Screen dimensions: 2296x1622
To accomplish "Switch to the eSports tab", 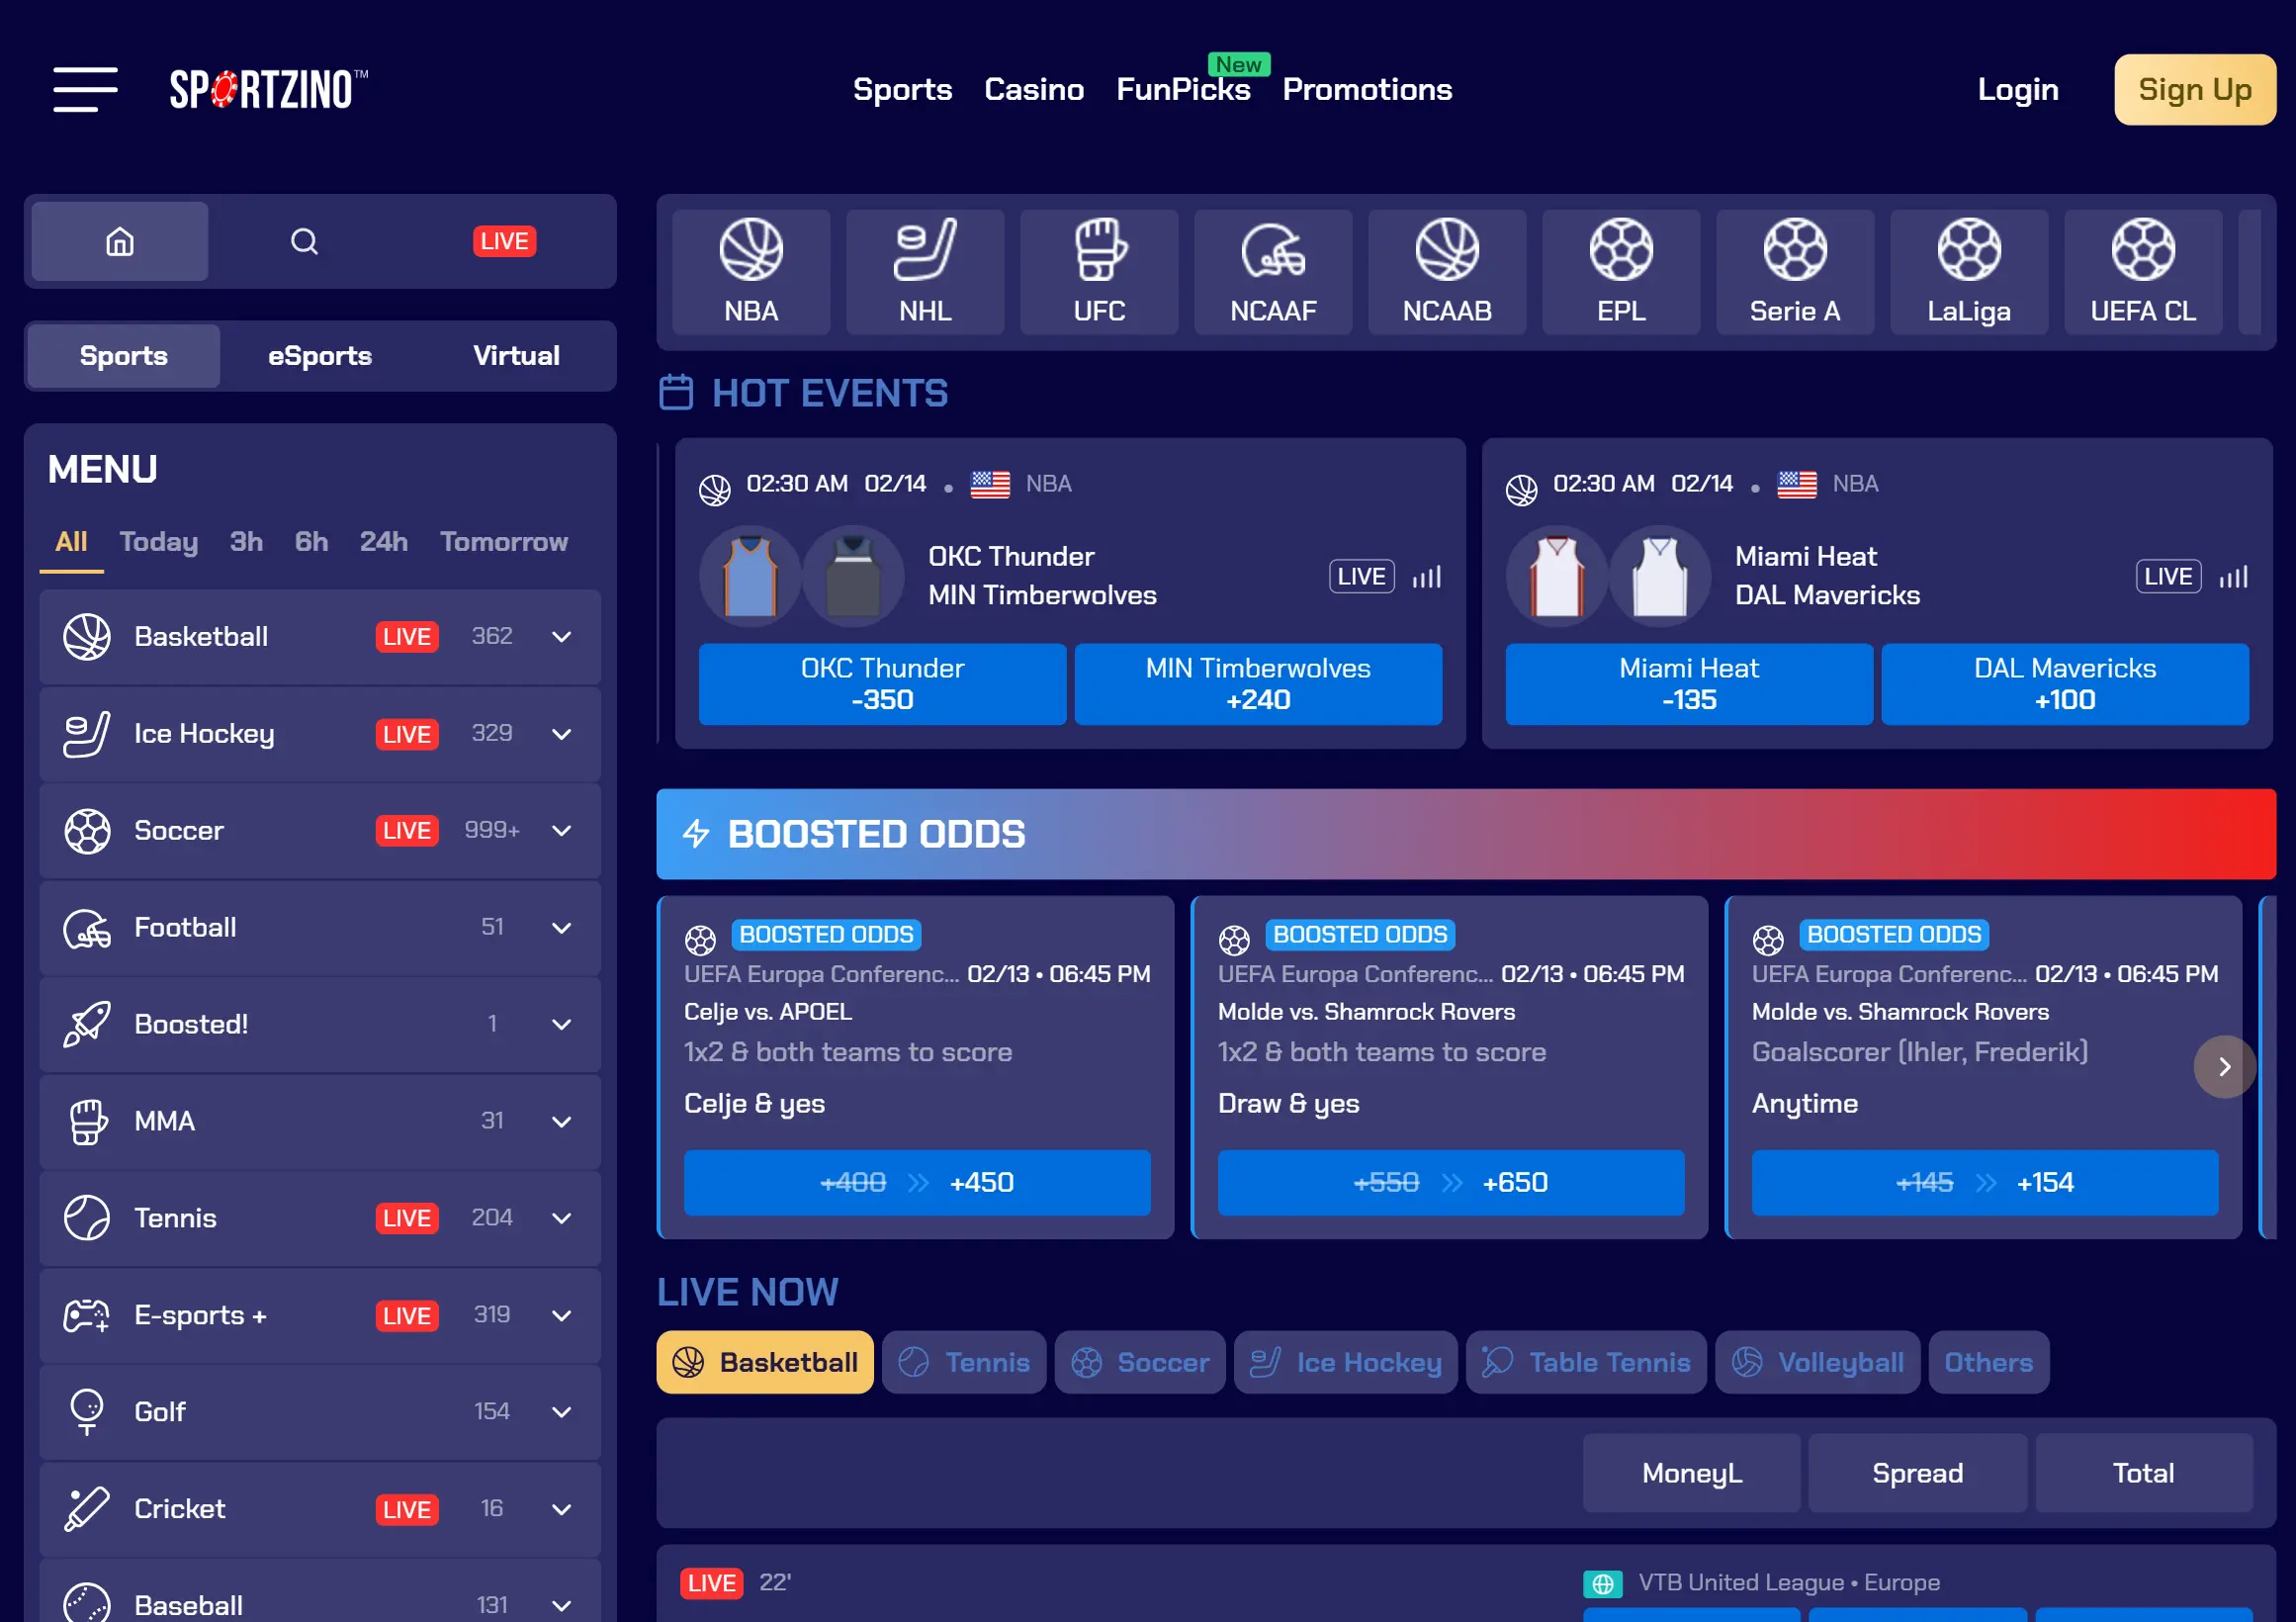I will pyautogui.click(x=320, y=356).
